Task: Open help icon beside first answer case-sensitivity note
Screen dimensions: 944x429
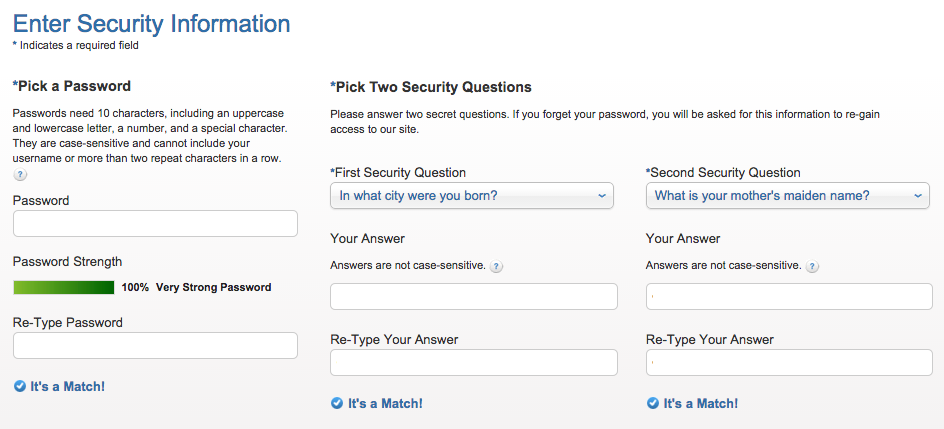Action: pos(496,266)
